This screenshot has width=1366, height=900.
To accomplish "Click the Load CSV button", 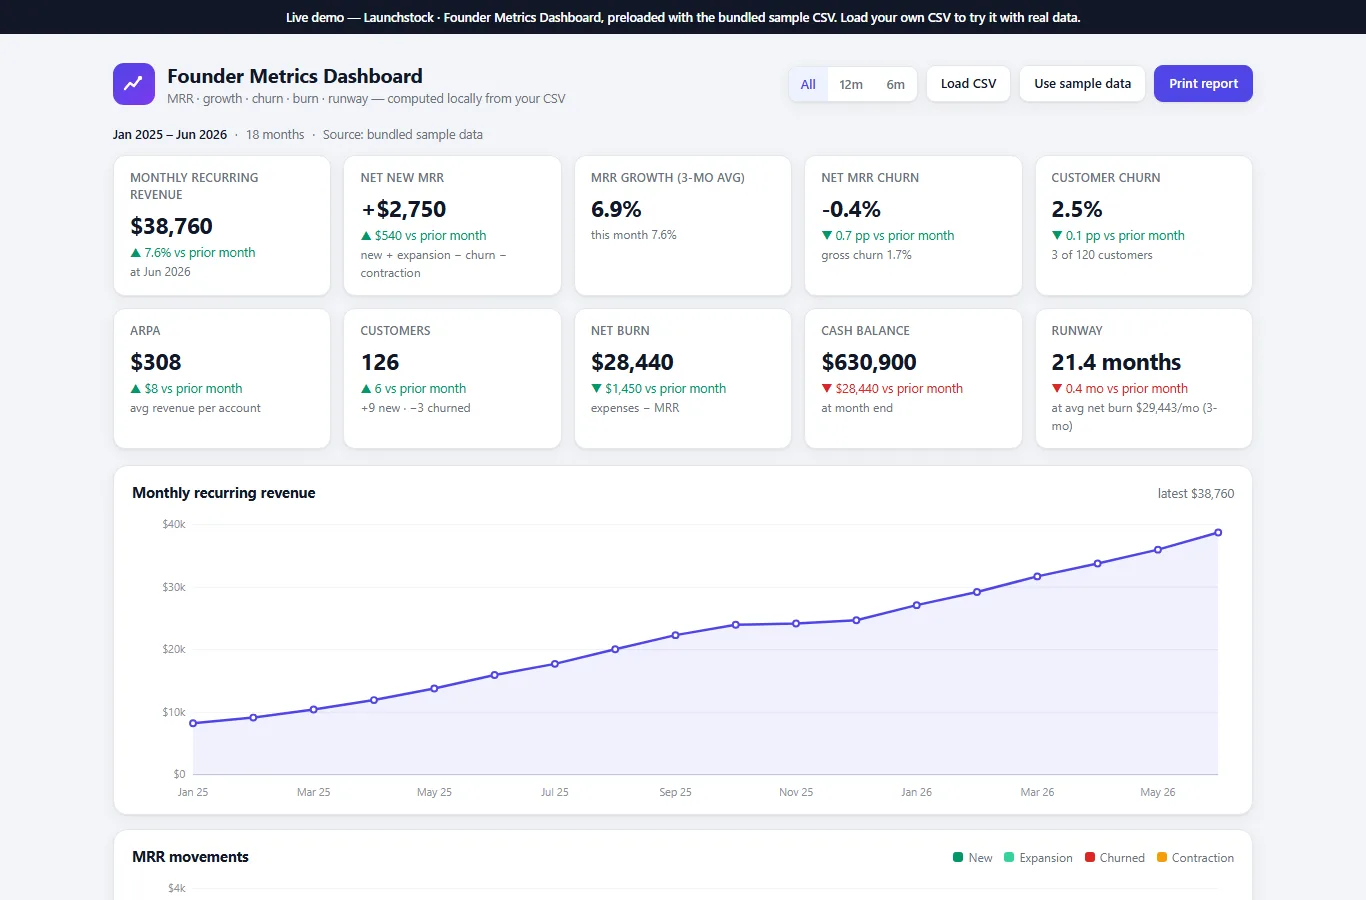I will [968, 84].
